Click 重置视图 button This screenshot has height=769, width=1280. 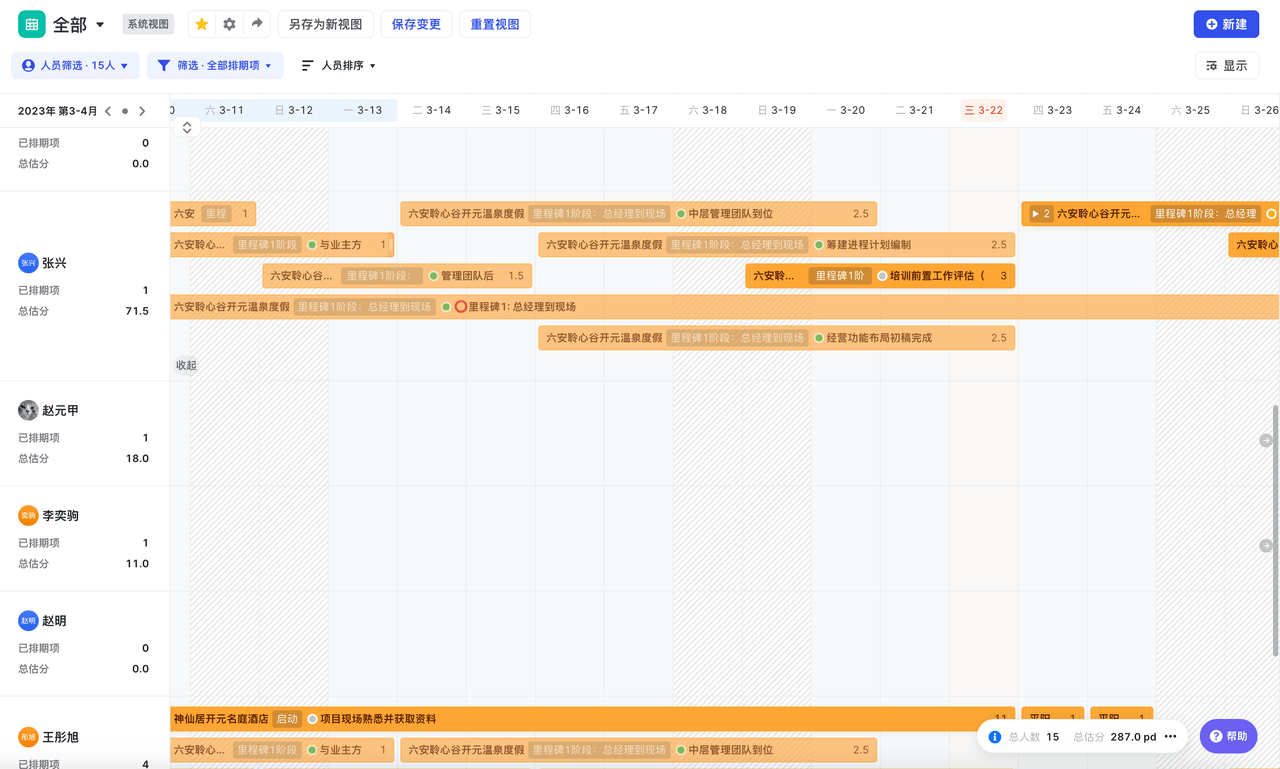click(494, 24)
